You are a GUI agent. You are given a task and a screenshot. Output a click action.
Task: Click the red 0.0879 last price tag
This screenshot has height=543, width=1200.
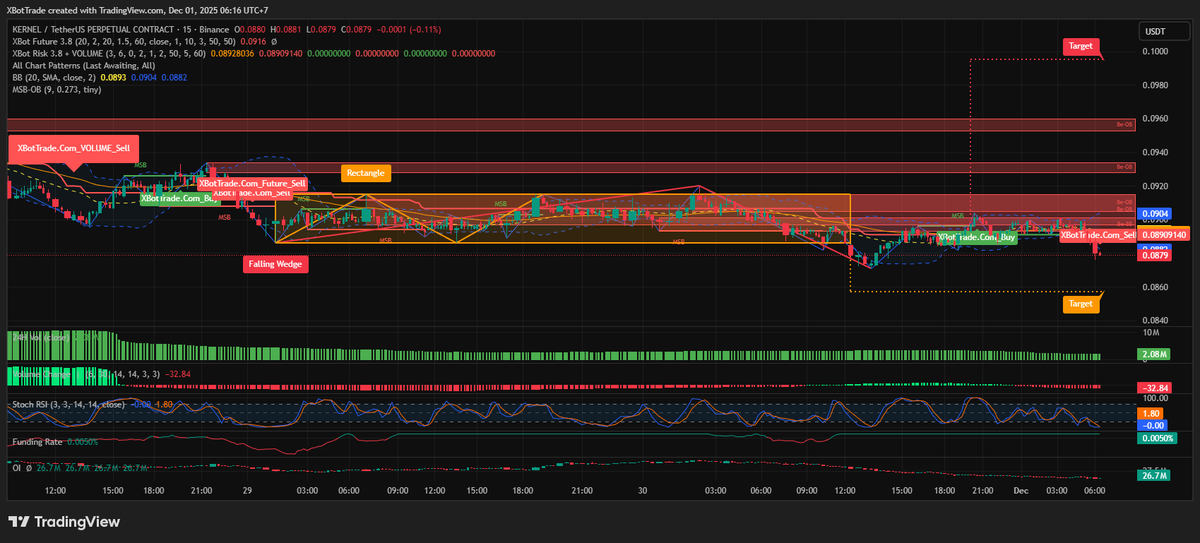point(1155,256)
